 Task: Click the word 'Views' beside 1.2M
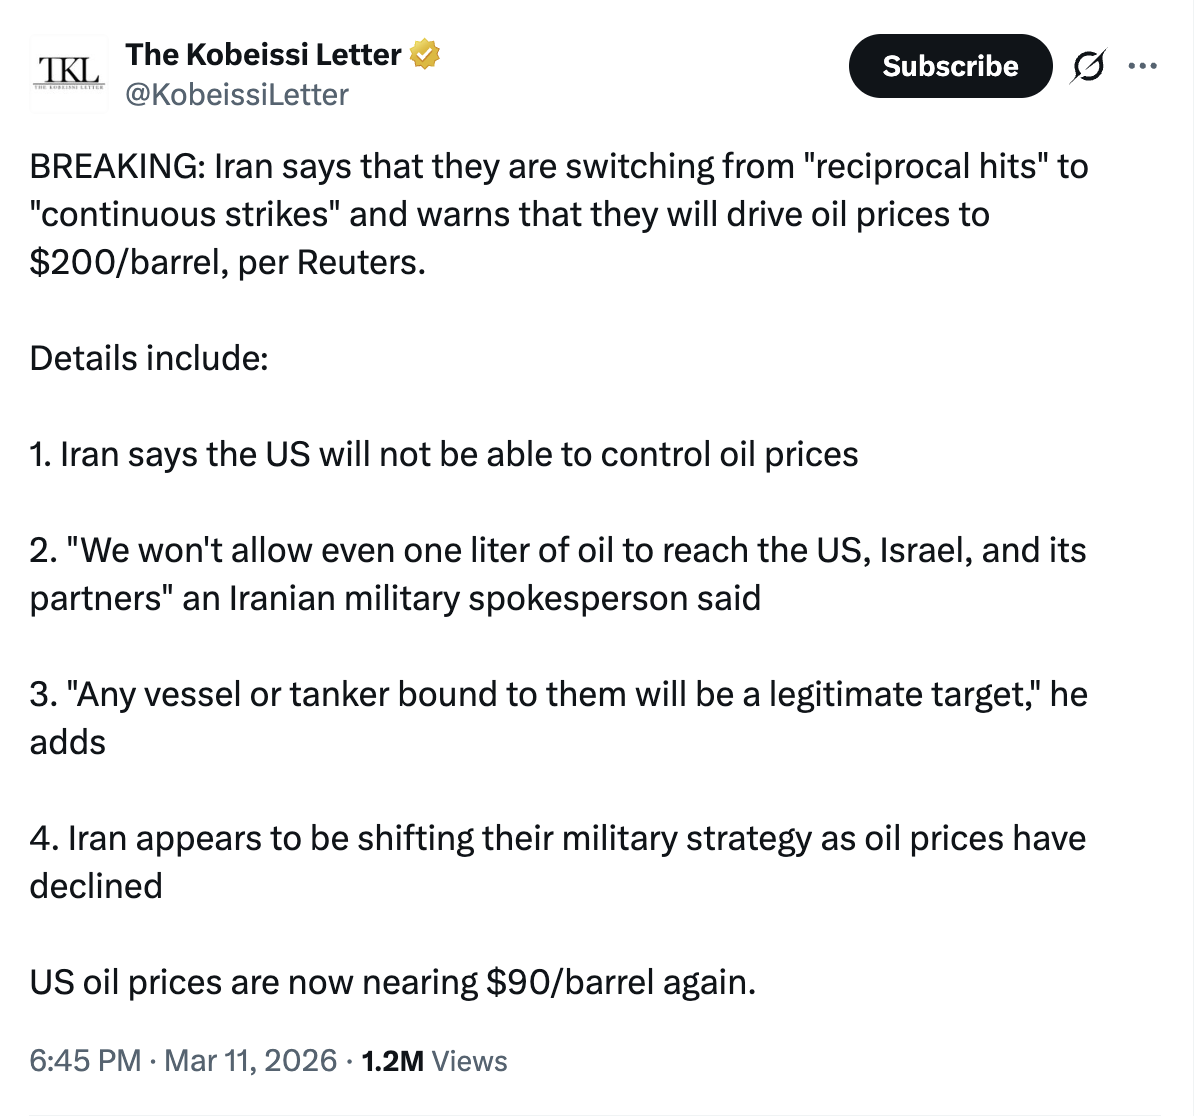point(470,1061)
